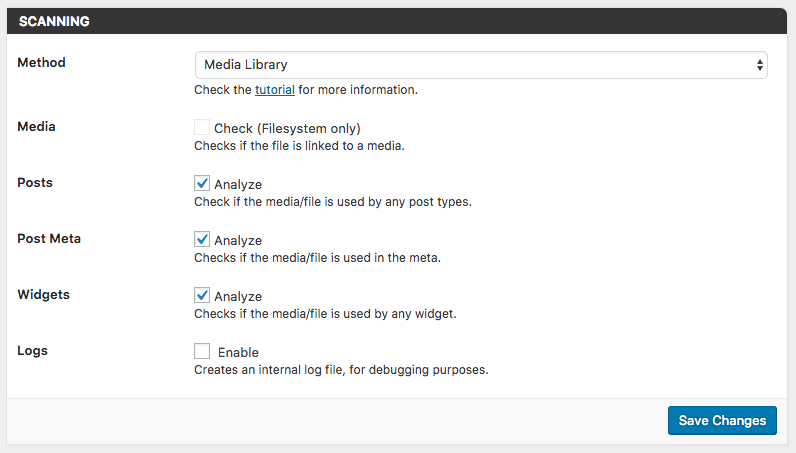Uncheck the Post Meta Analyze checkbox
796x453 pixels.
202,239
